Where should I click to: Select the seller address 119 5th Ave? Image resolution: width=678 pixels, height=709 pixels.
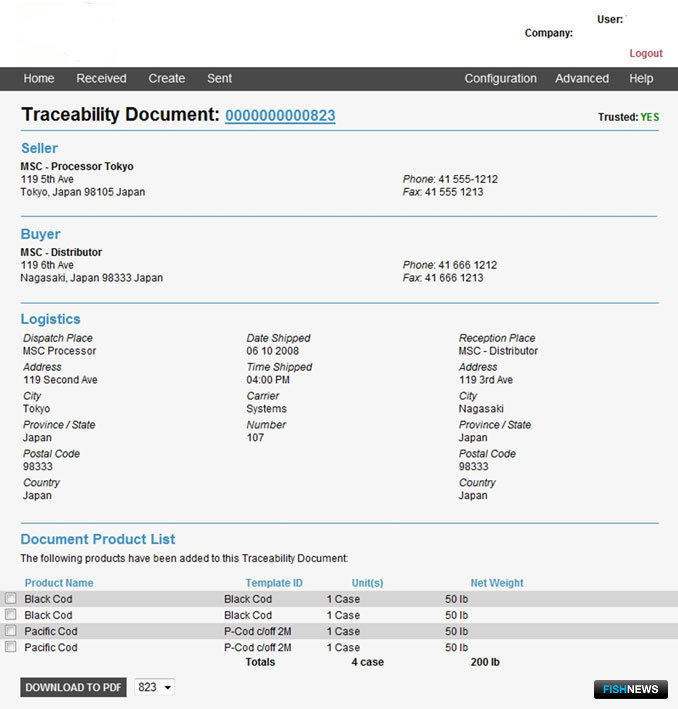pos(47,179)
